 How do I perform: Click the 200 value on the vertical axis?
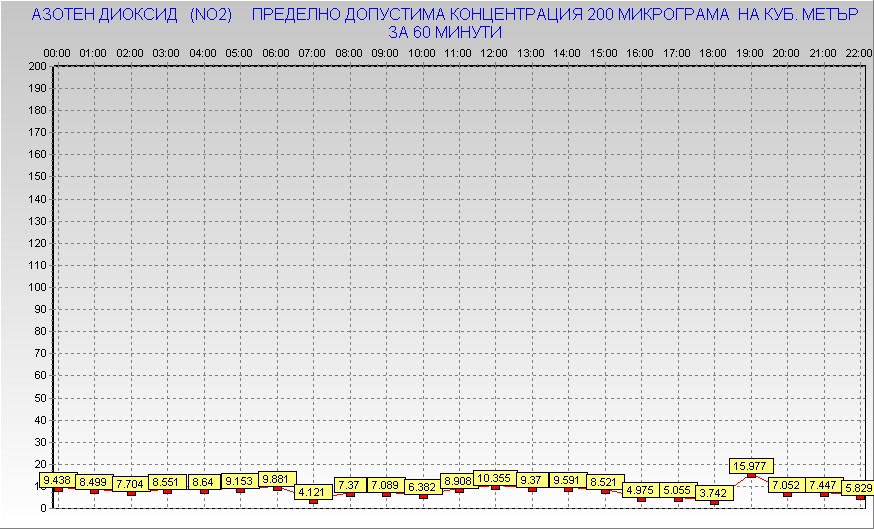point(38,66)
